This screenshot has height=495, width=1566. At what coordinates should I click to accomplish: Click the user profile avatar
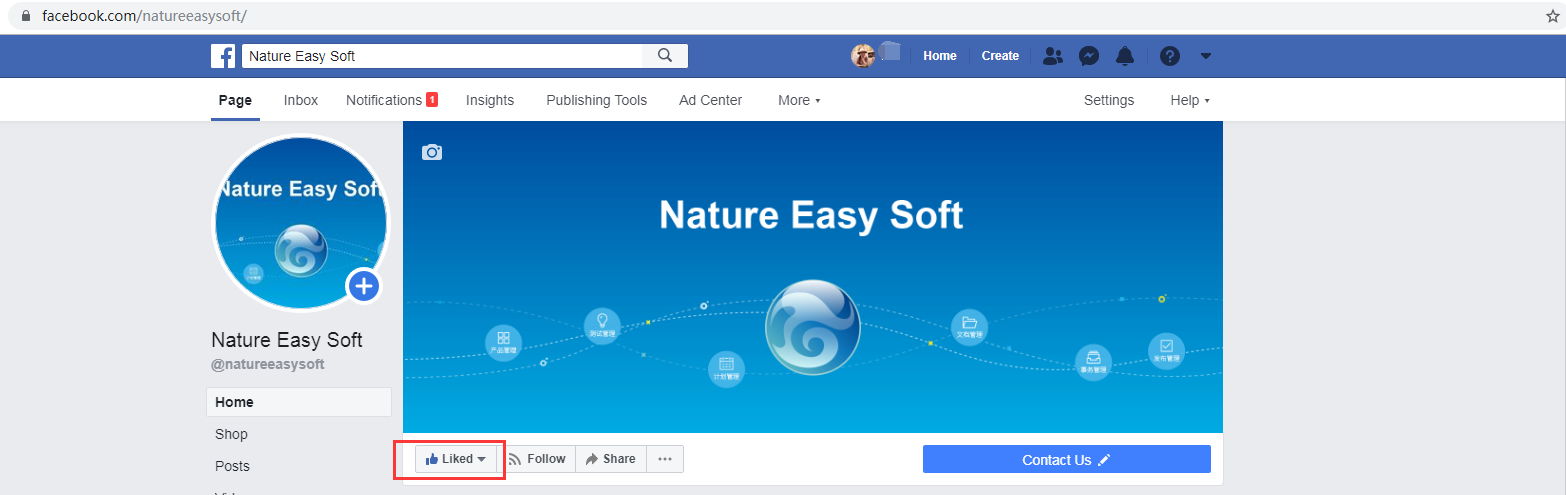coord(863,56)
